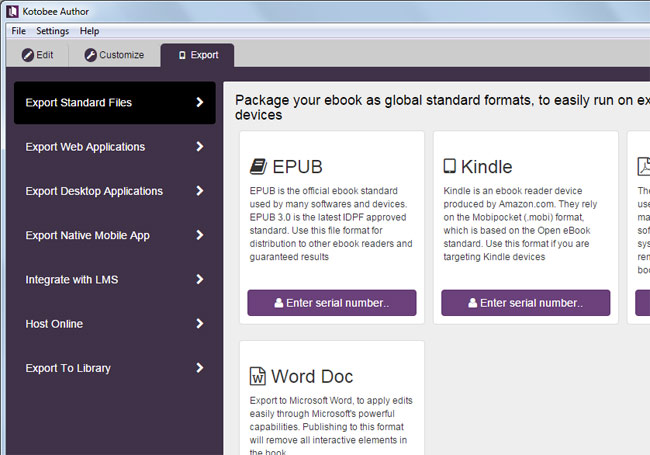Viewport: 650px width, 455px height.
Task: Click user icon in Kindle serial number button
Action: click(x=473, y=303)
